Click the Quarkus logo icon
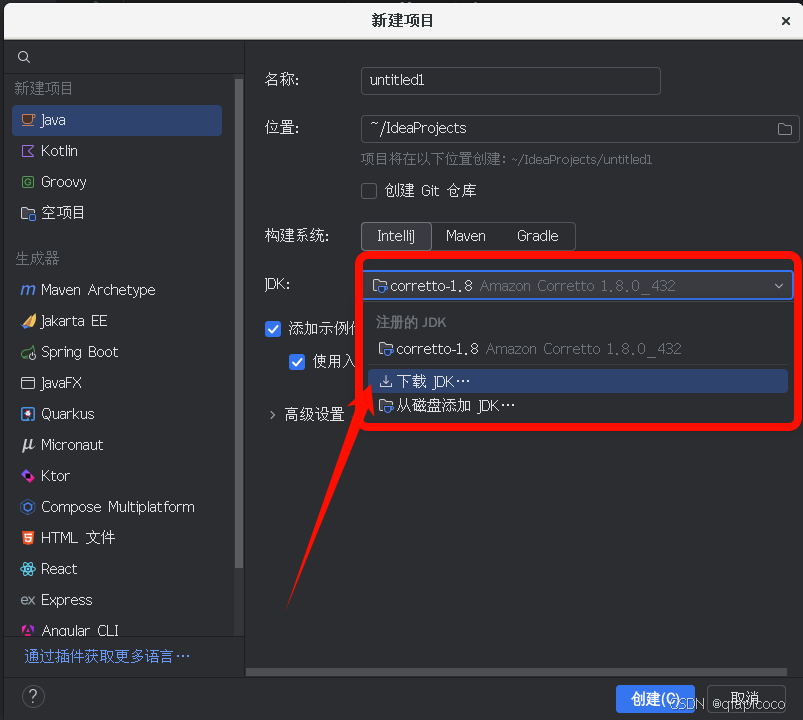Image resolution: width=803 pixels, height=720 pixels. (28, 414)
